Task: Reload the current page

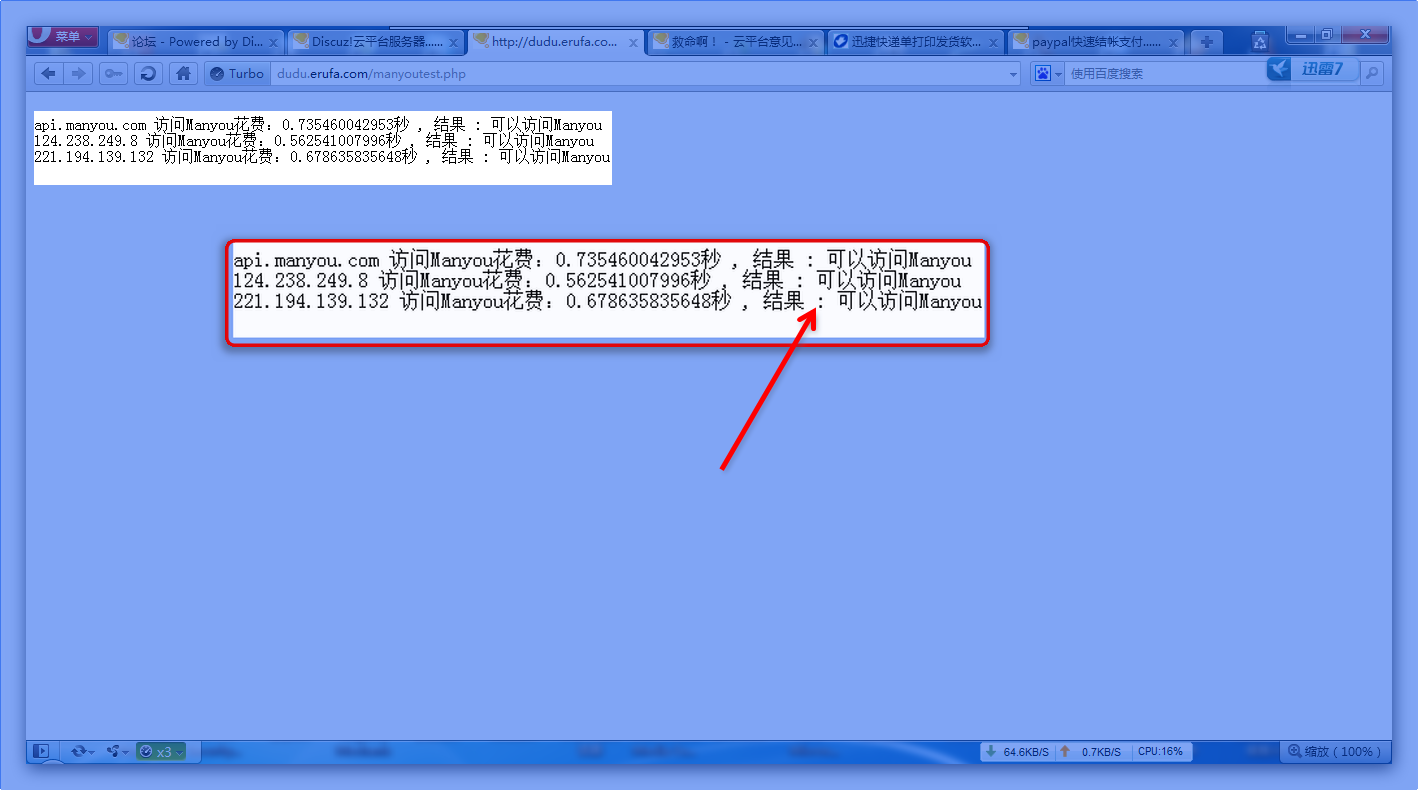Action: click(x=149, y=73)
